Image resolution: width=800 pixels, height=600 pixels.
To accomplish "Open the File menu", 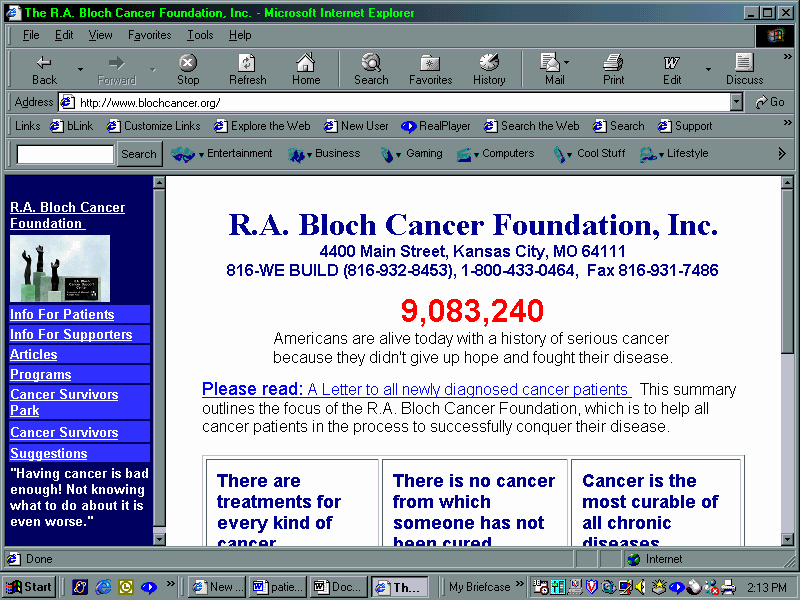I will pos(31,35).
